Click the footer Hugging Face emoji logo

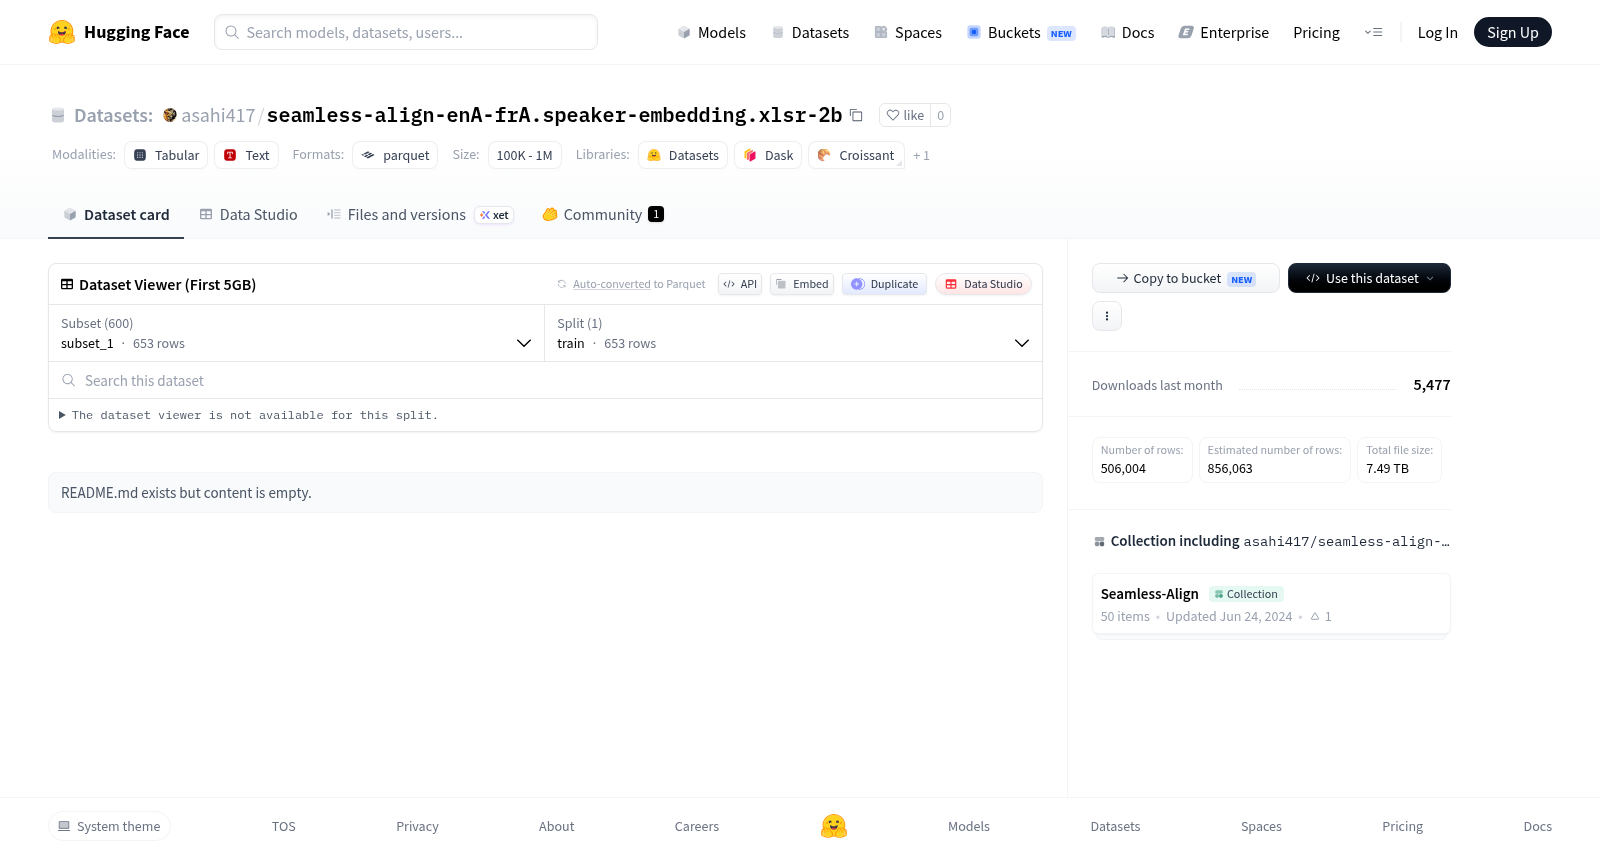click(x=834, y=826)
